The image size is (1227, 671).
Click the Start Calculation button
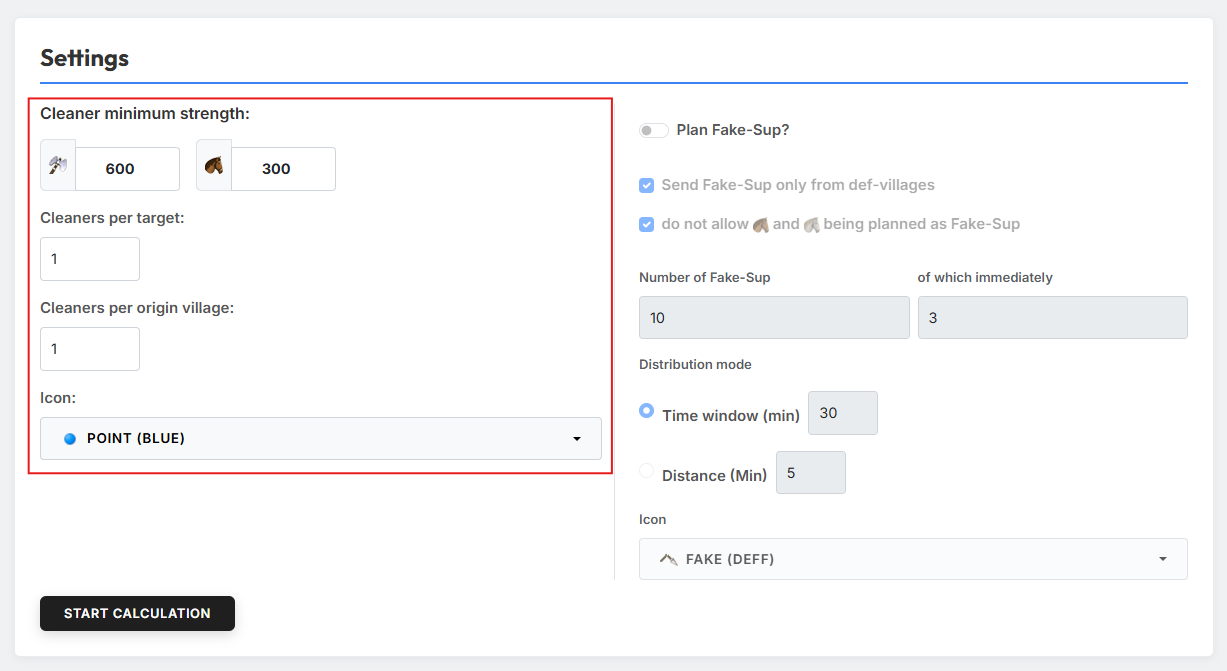137,613
